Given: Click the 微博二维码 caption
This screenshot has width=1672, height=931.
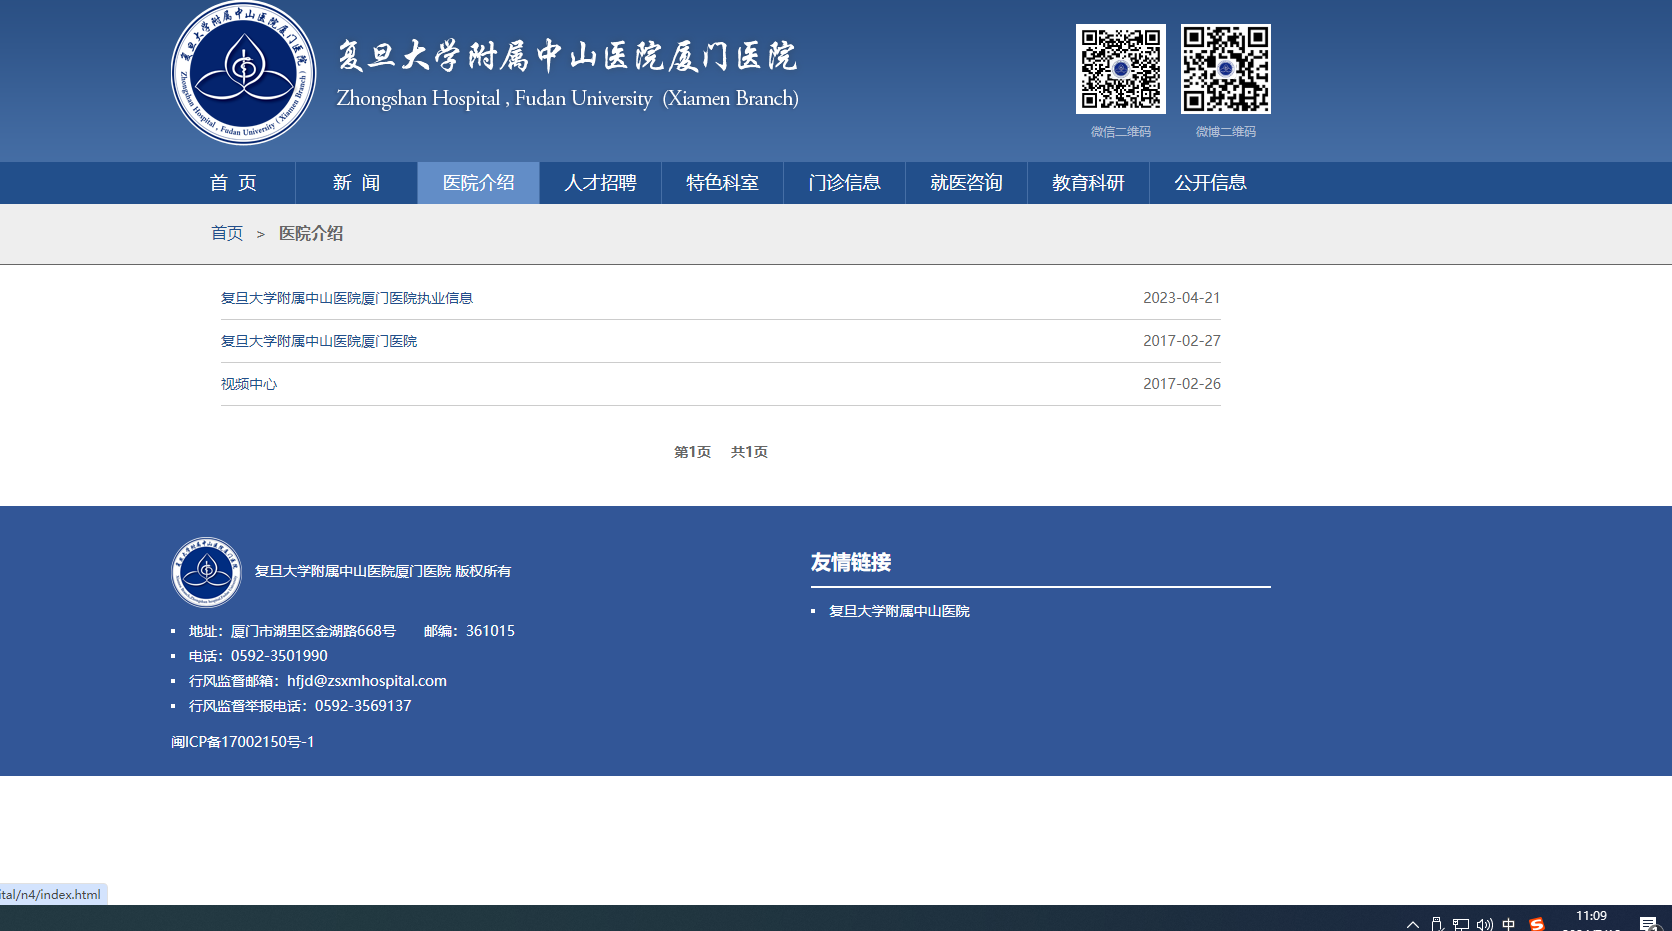Looking at the screenshot, I should coord(1225,132).
